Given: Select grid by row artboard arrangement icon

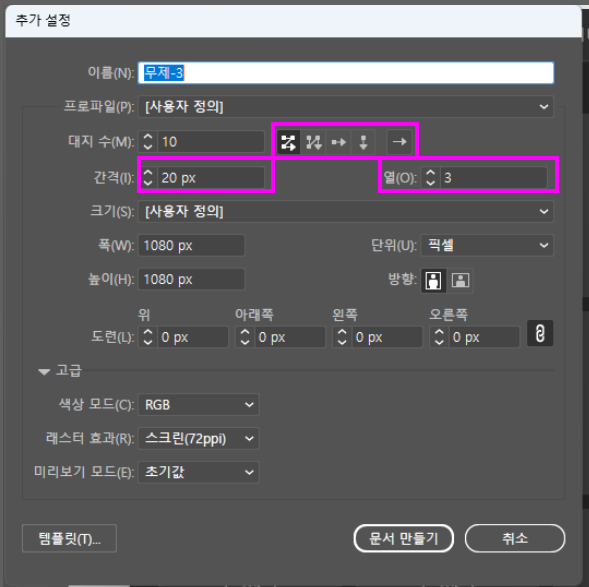Looking at the screenshot, I should point(288,142).
